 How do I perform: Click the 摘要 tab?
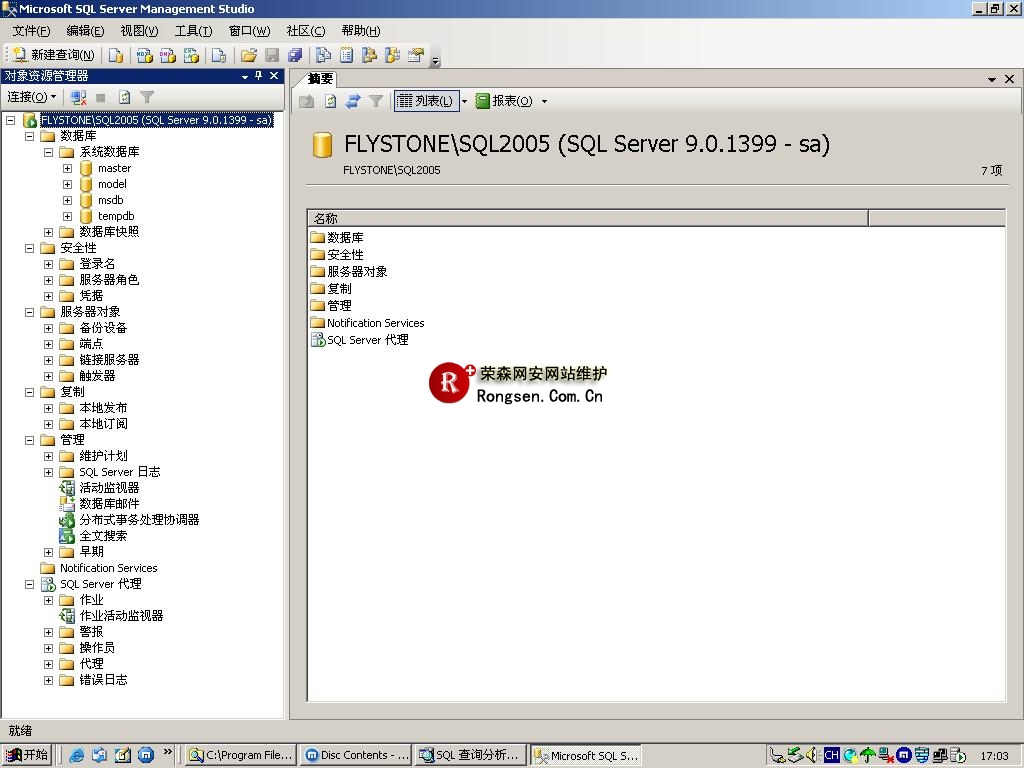(x=320, y=79)
